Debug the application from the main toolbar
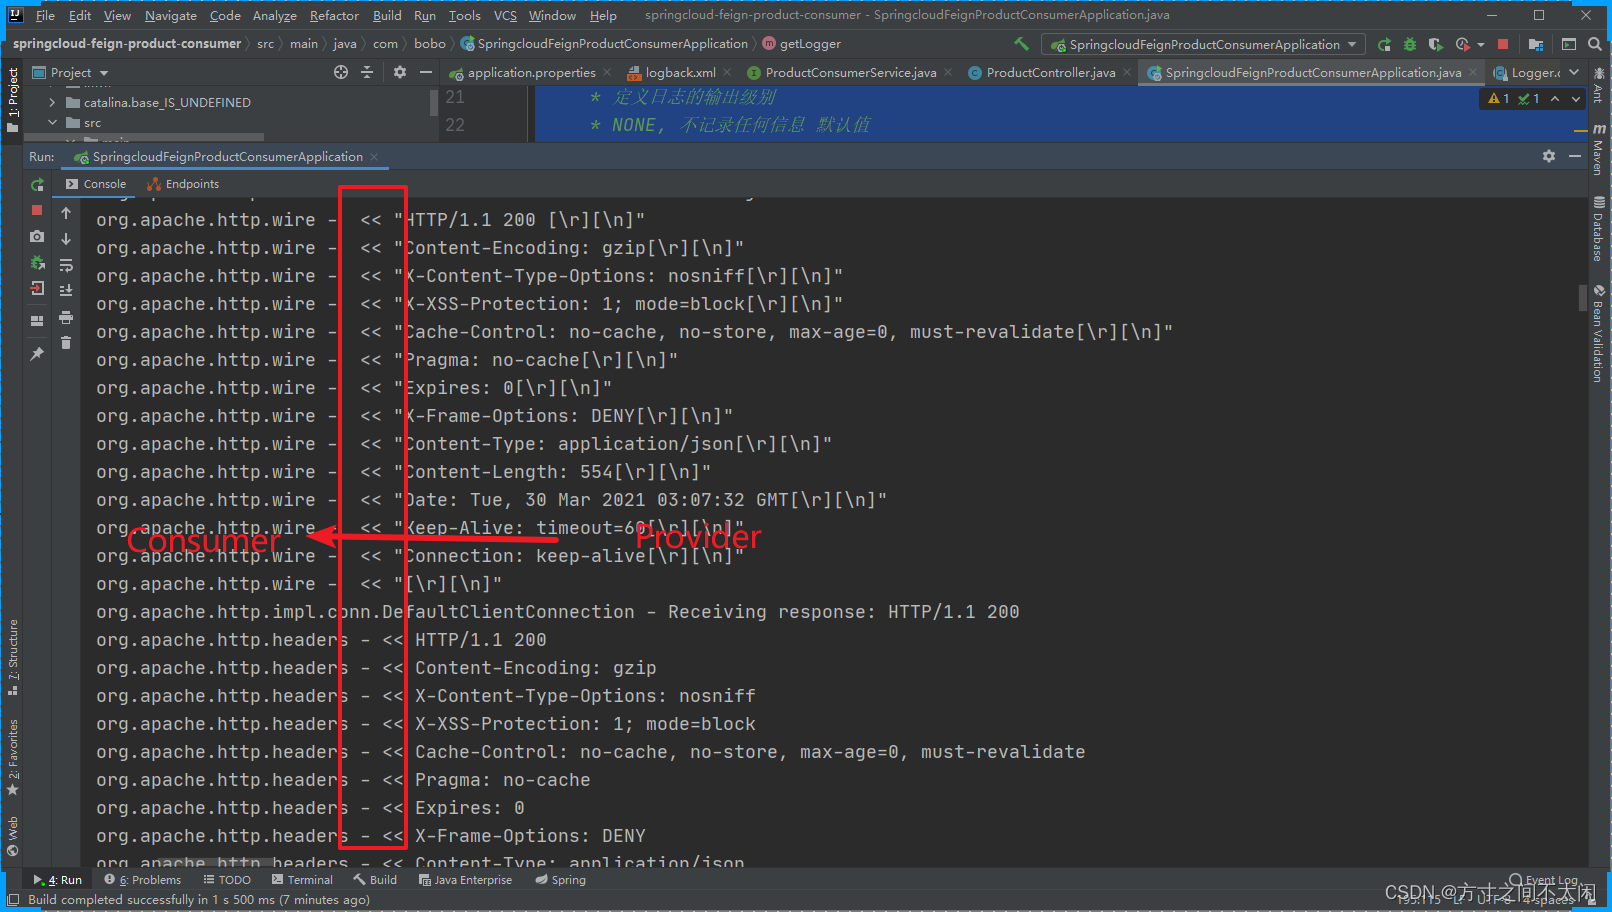Screen dimensions: 1612x912 point(1410,44)
